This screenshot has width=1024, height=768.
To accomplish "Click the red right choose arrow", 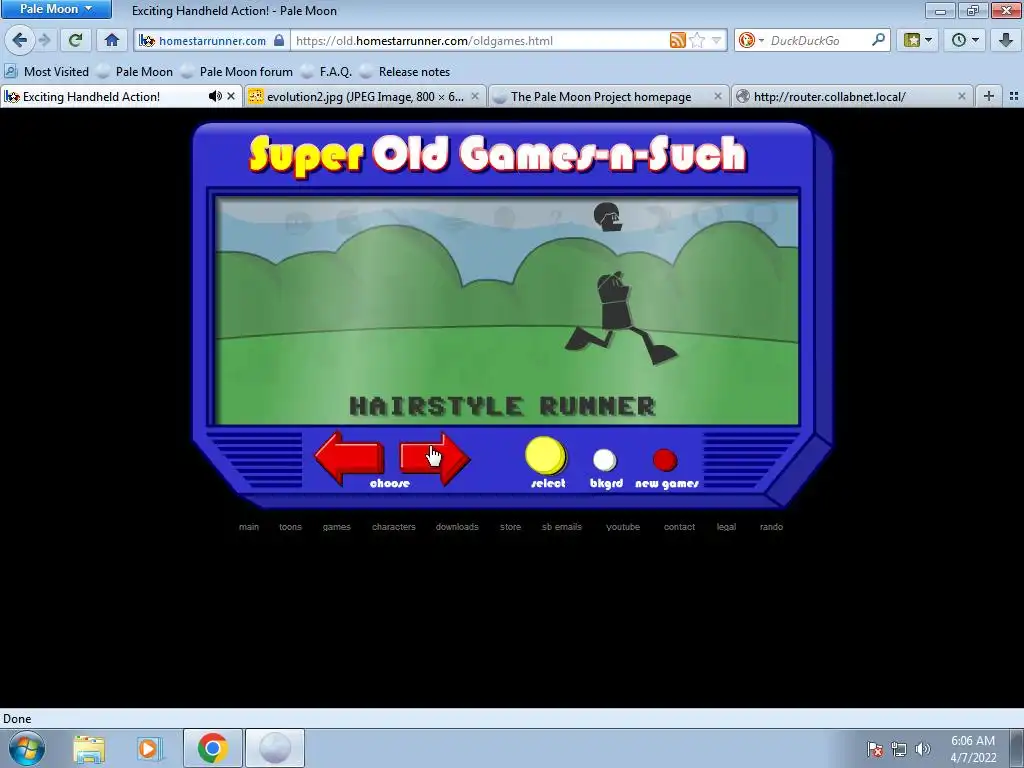I will click(435, 458).
